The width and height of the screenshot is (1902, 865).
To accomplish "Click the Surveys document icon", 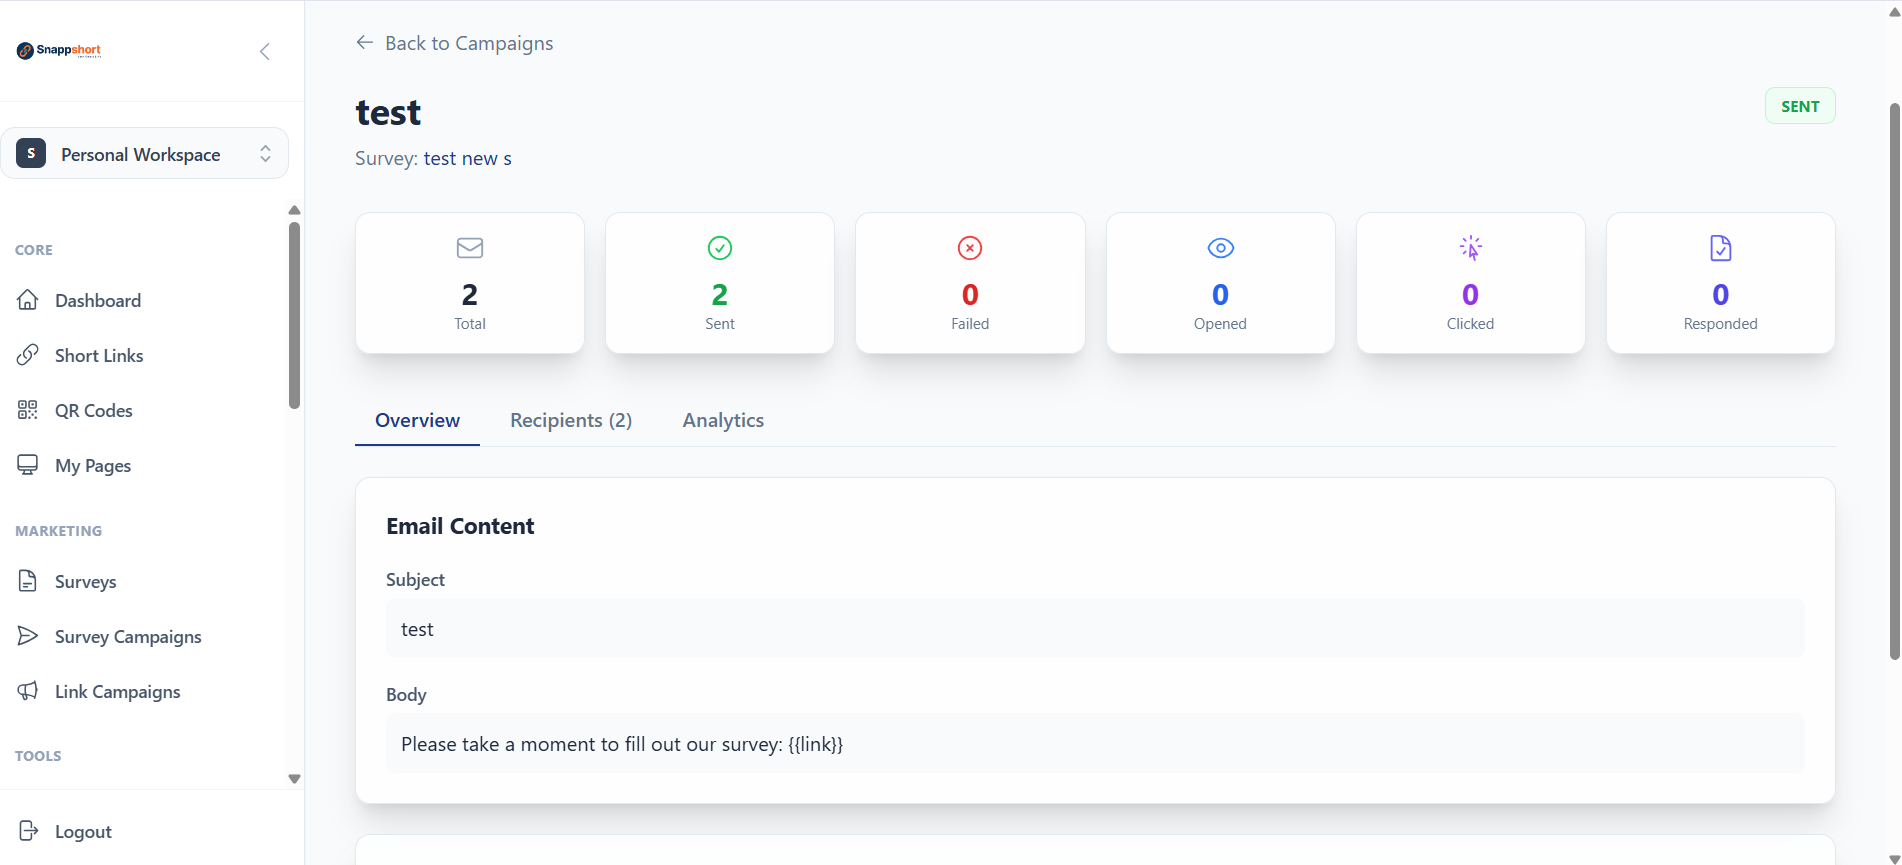I will click(28, 581).
